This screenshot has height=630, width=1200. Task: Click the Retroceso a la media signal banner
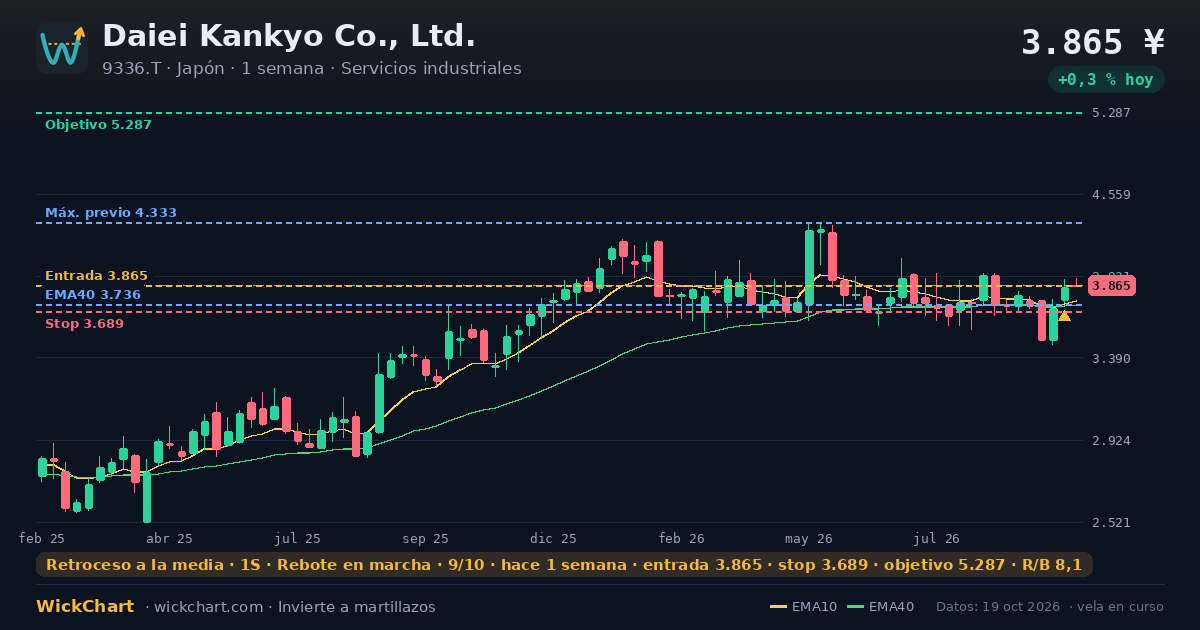coord(564,565)
